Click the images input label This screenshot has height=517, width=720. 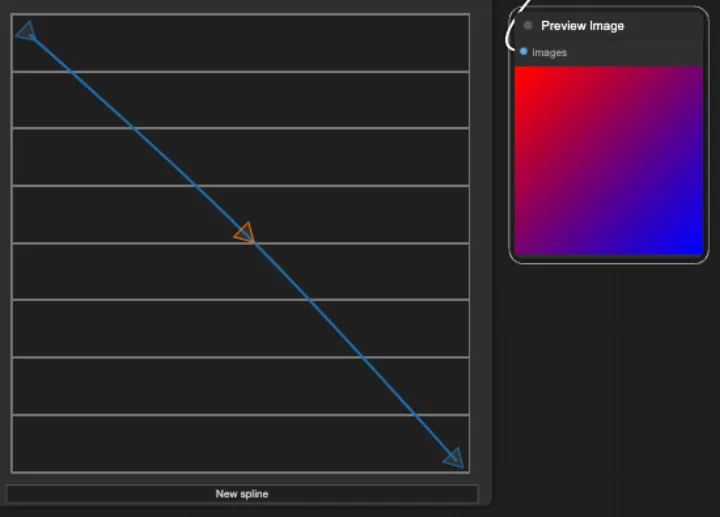pyautogui.click(x=549, y=53)
